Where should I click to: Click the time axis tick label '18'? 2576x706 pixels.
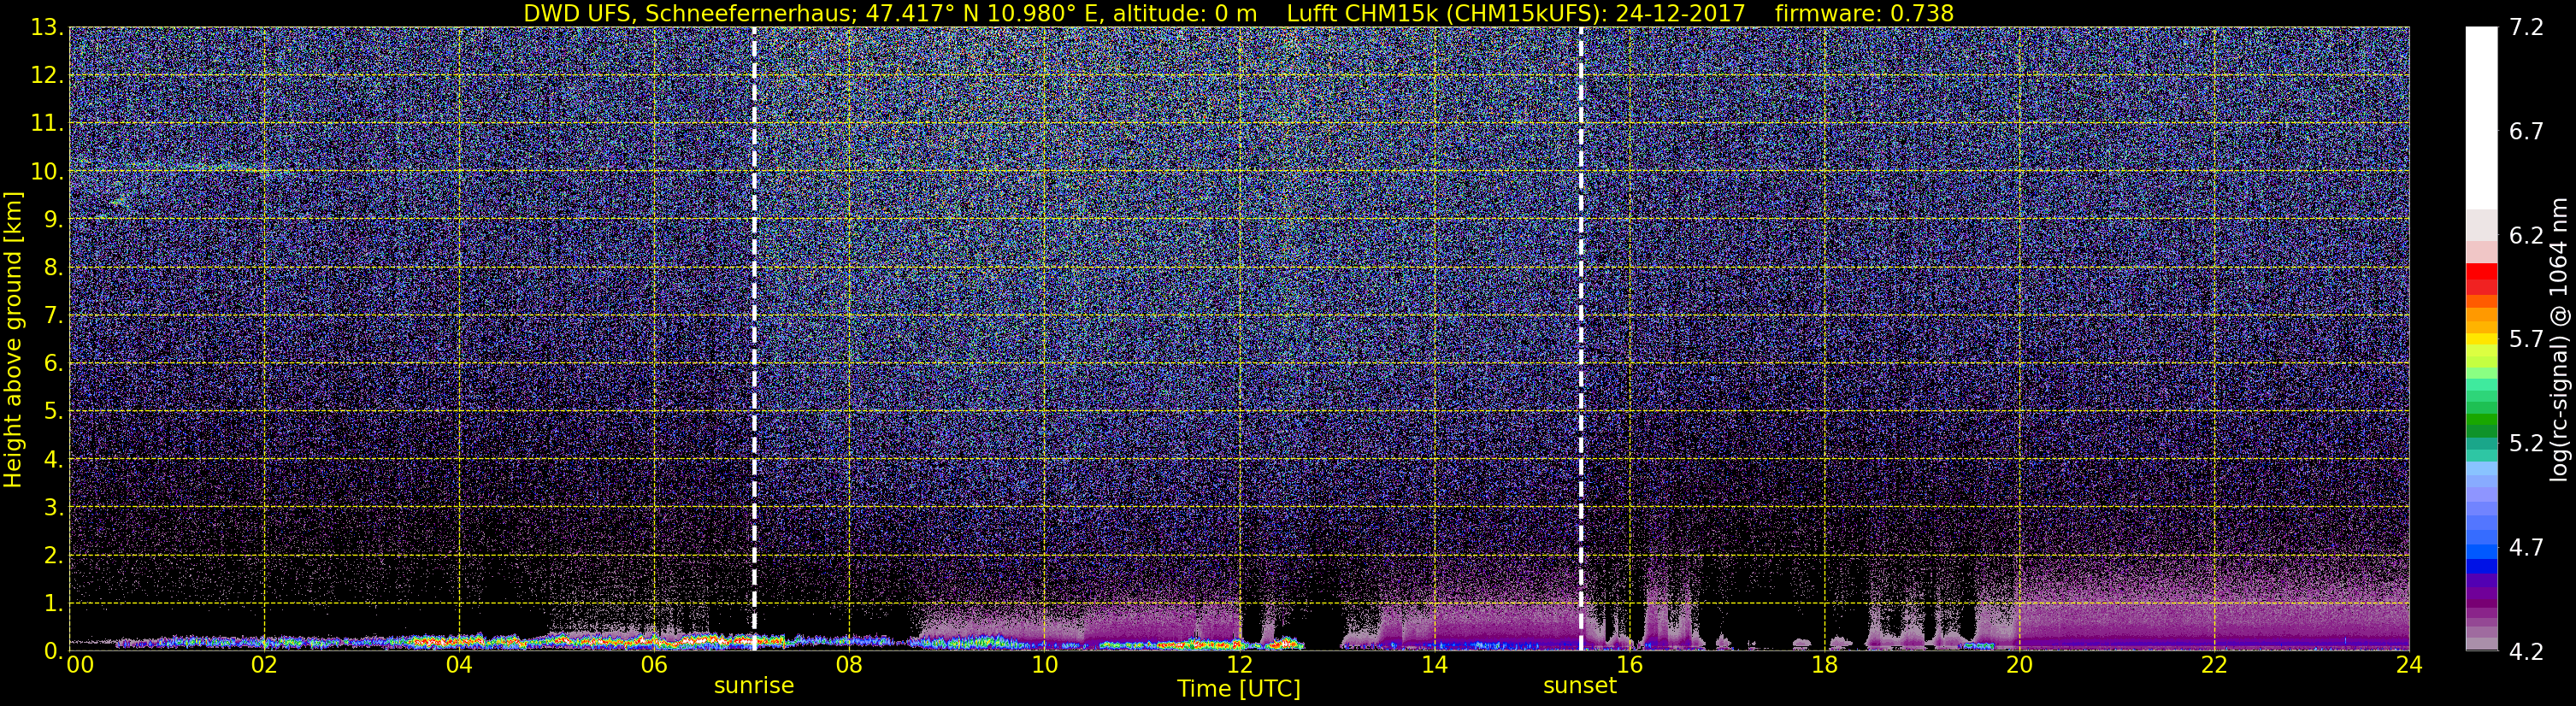click(1824, 665)
